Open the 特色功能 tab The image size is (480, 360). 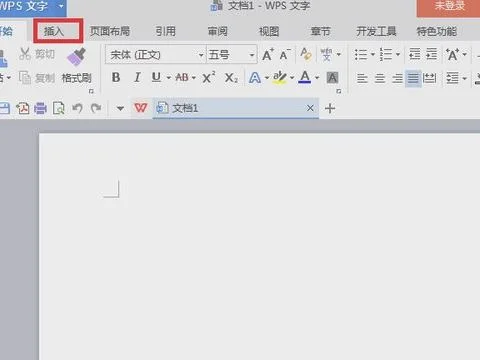click(436, 32)
